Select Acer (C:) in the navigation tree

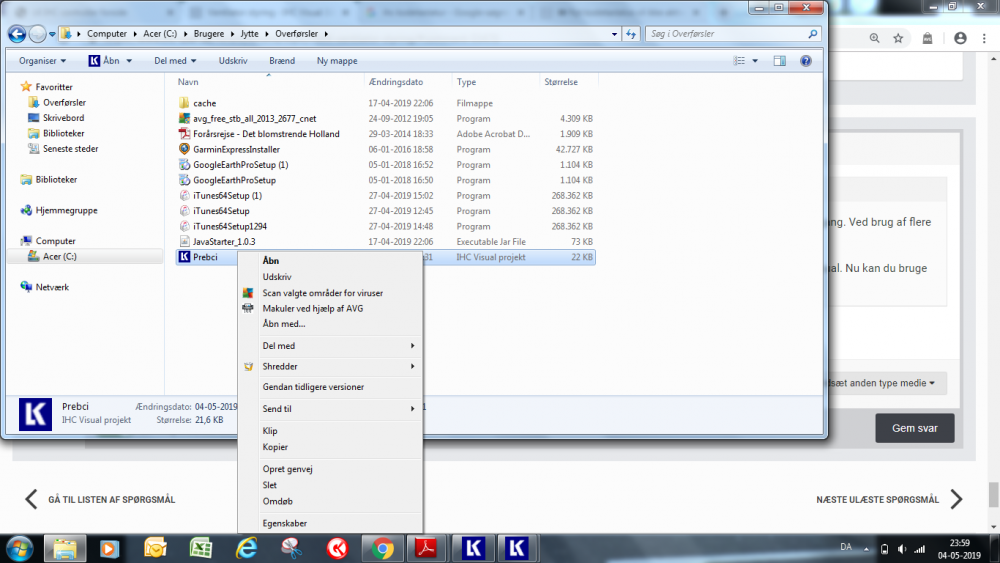coord(59,257)
